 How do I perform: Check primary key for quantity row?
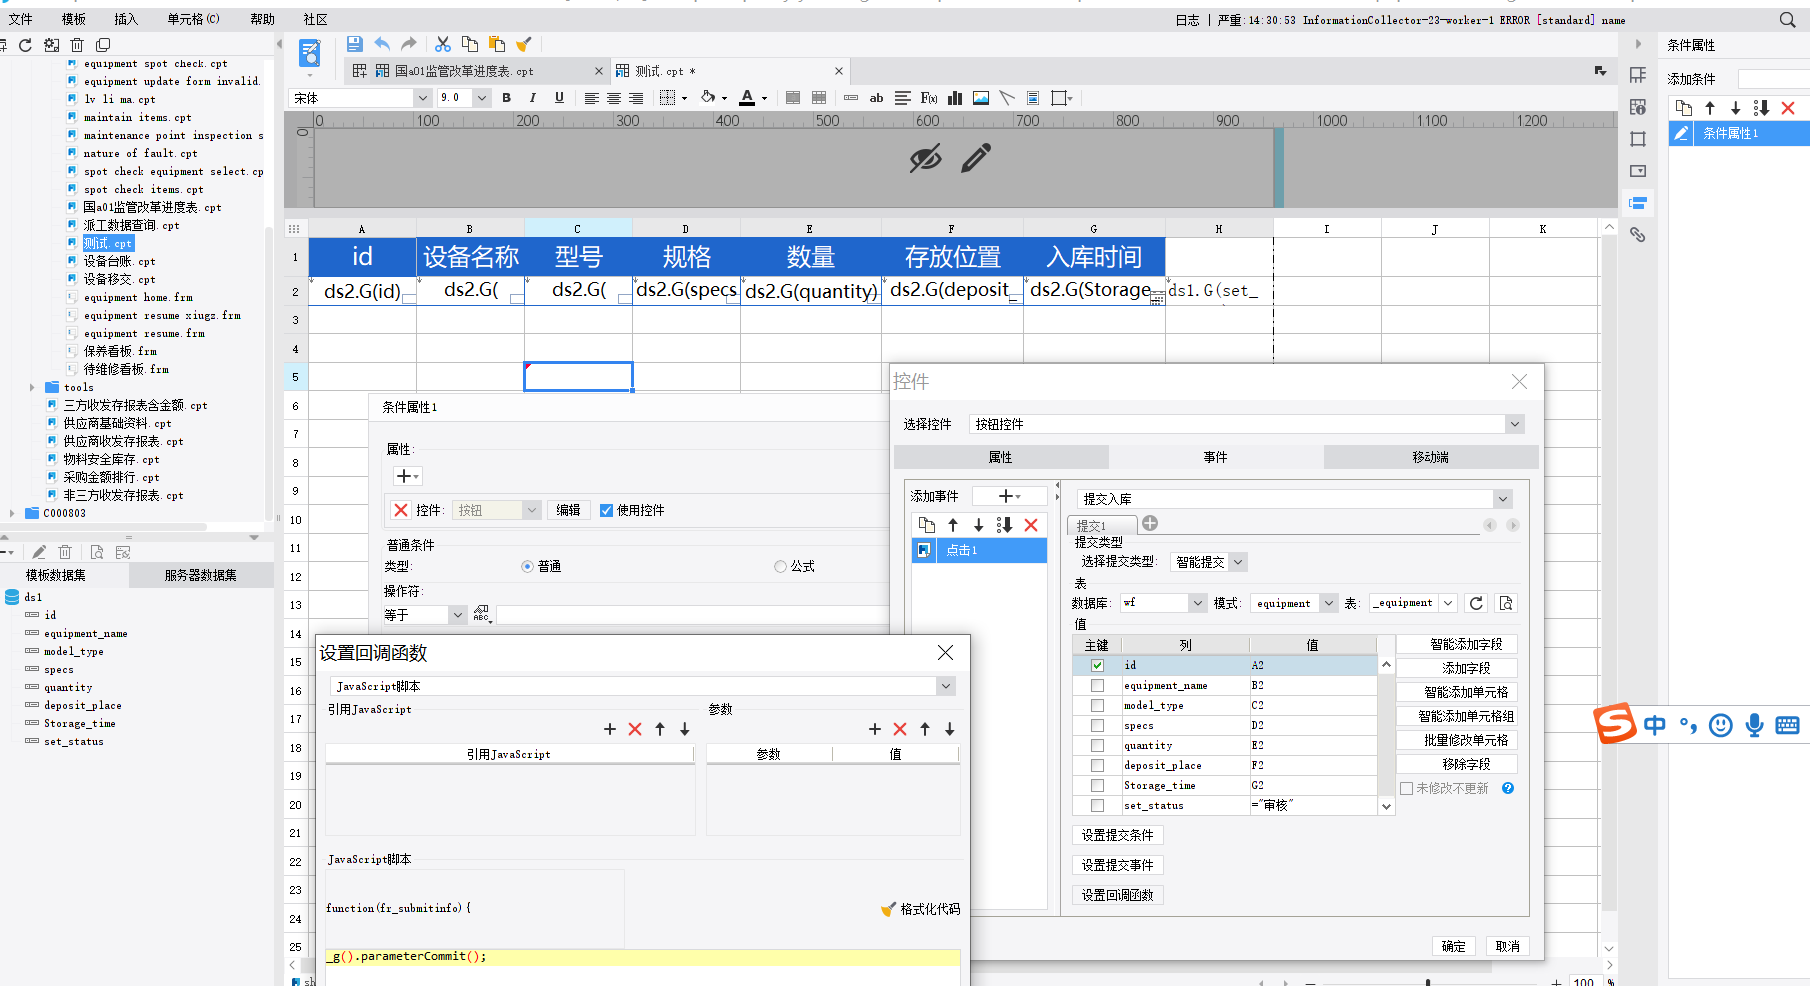pos(1097,745)
